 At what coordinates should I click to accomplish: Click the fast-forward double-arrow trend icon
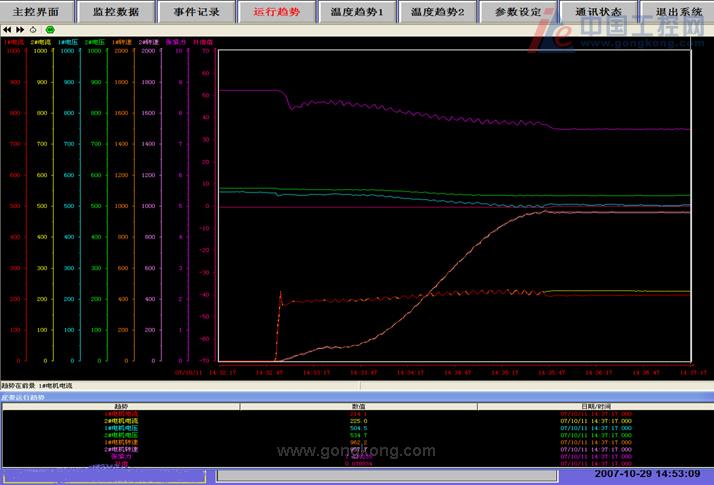(19, 31)
